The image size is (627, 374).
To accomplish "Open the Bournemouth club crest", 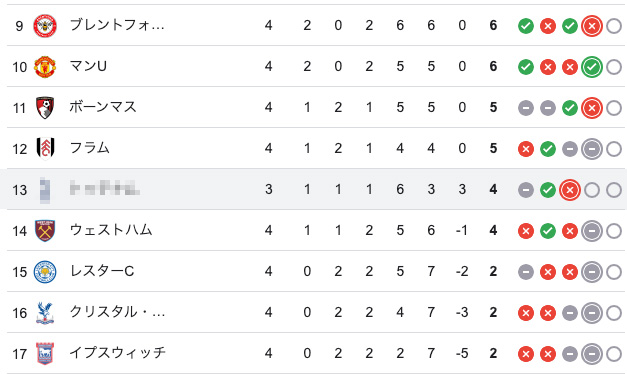I will (x=45, y=108).
